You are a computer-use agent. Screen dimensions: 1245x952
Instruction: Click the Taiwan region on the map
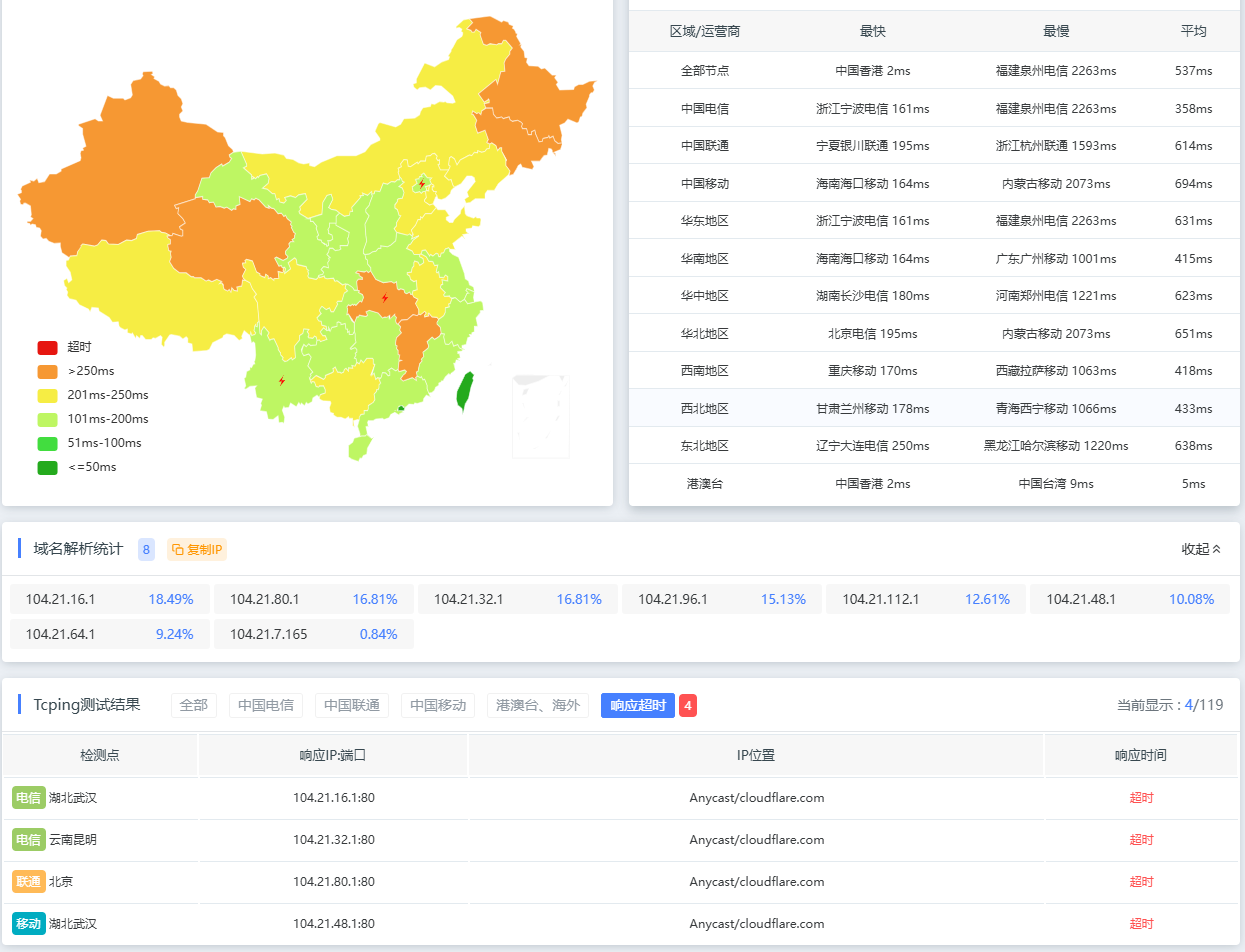(465, 391)
